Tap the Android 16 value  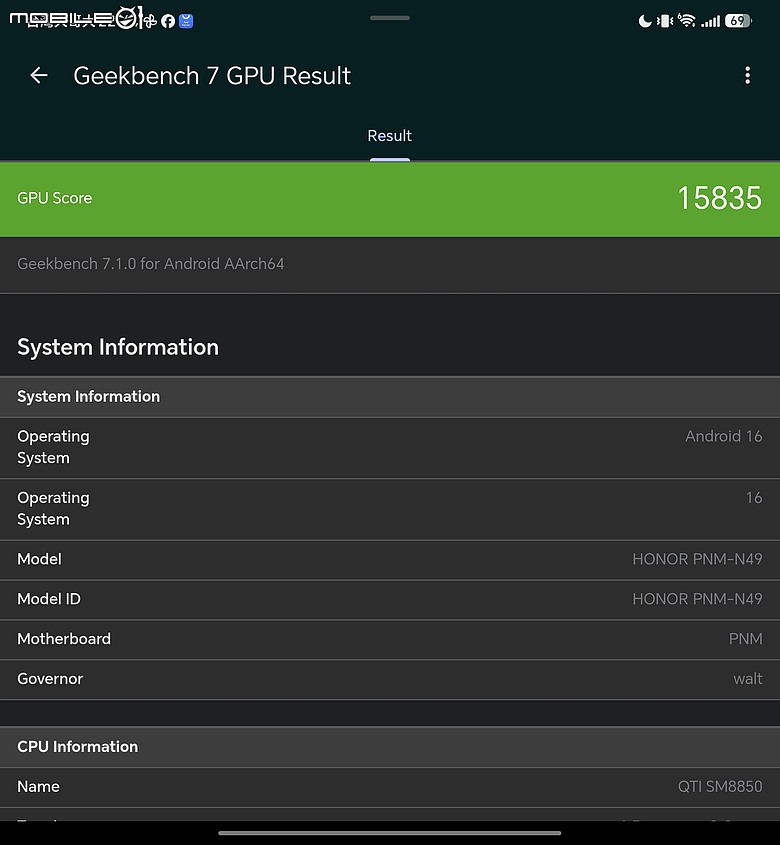(723, 436)
